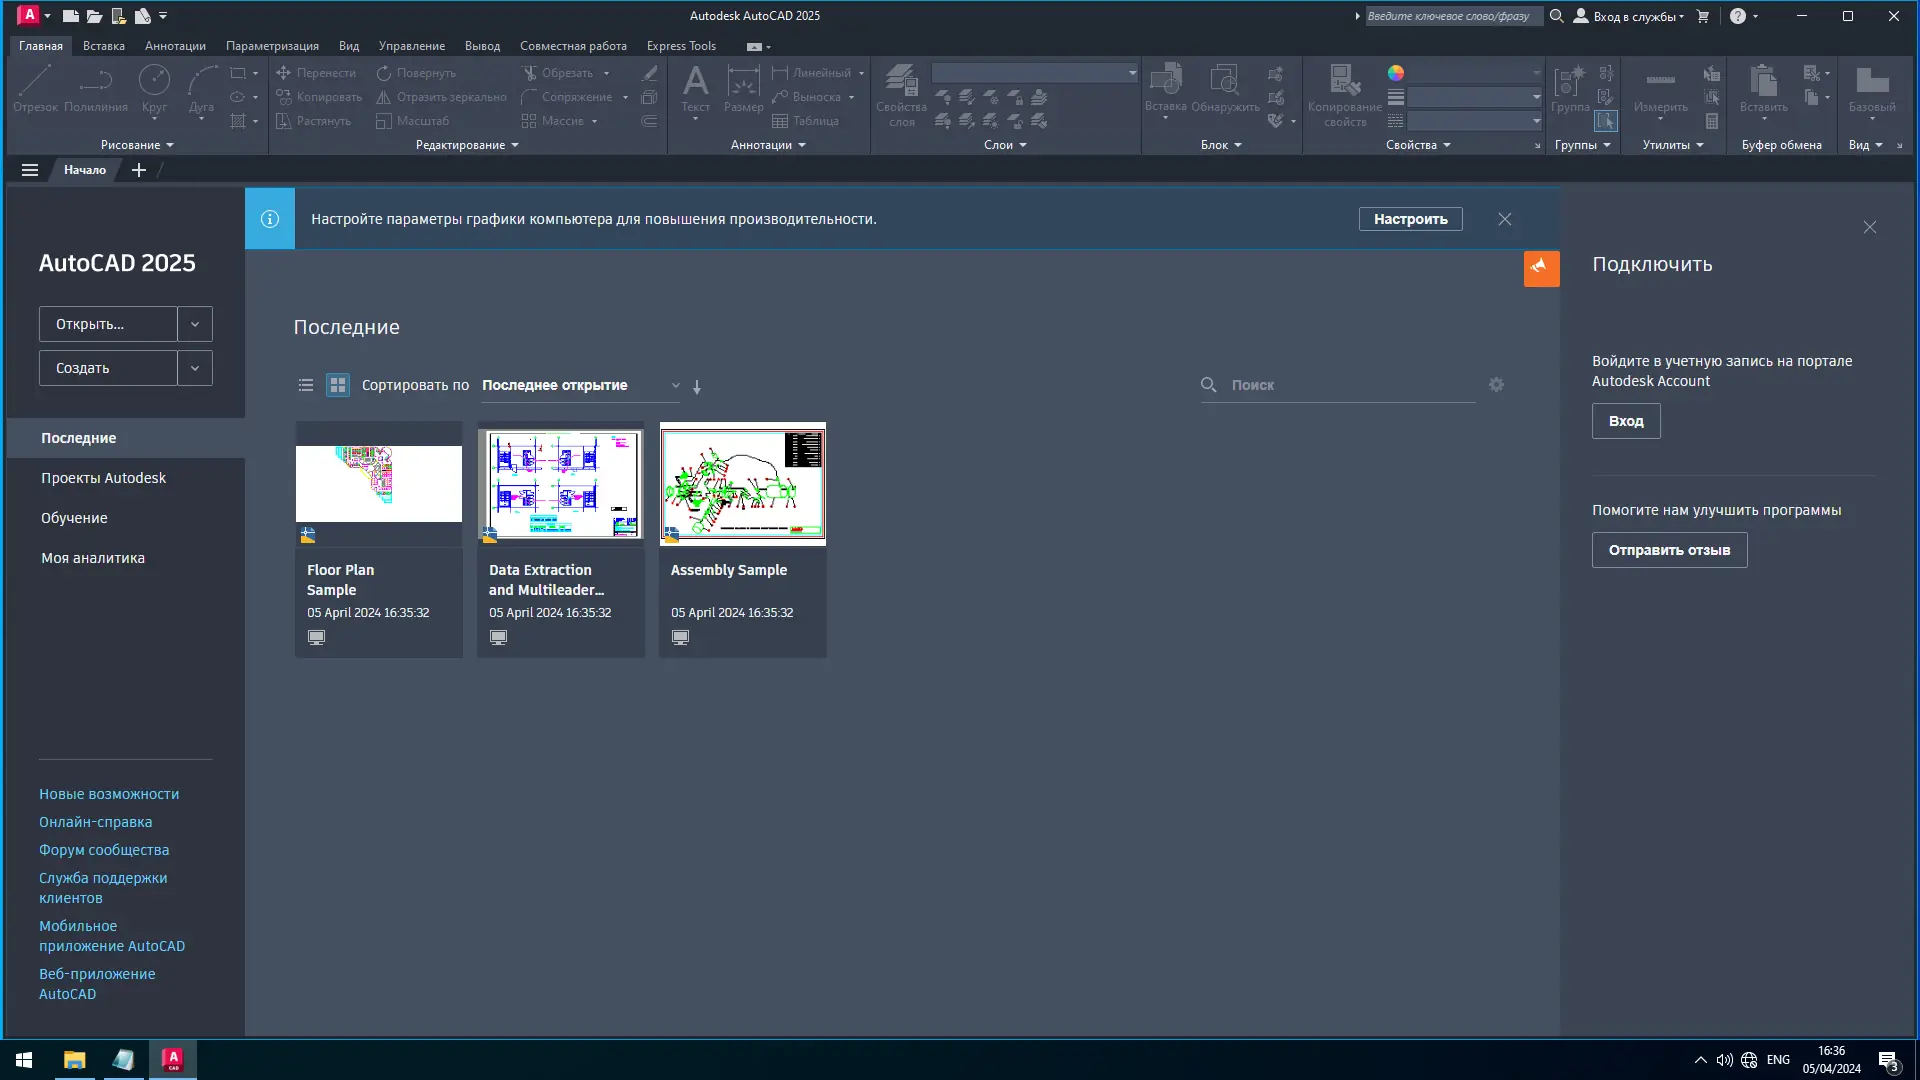Toggle sort order arrow for recent files
The image size is (1920, 1080).
click(697, 386)
